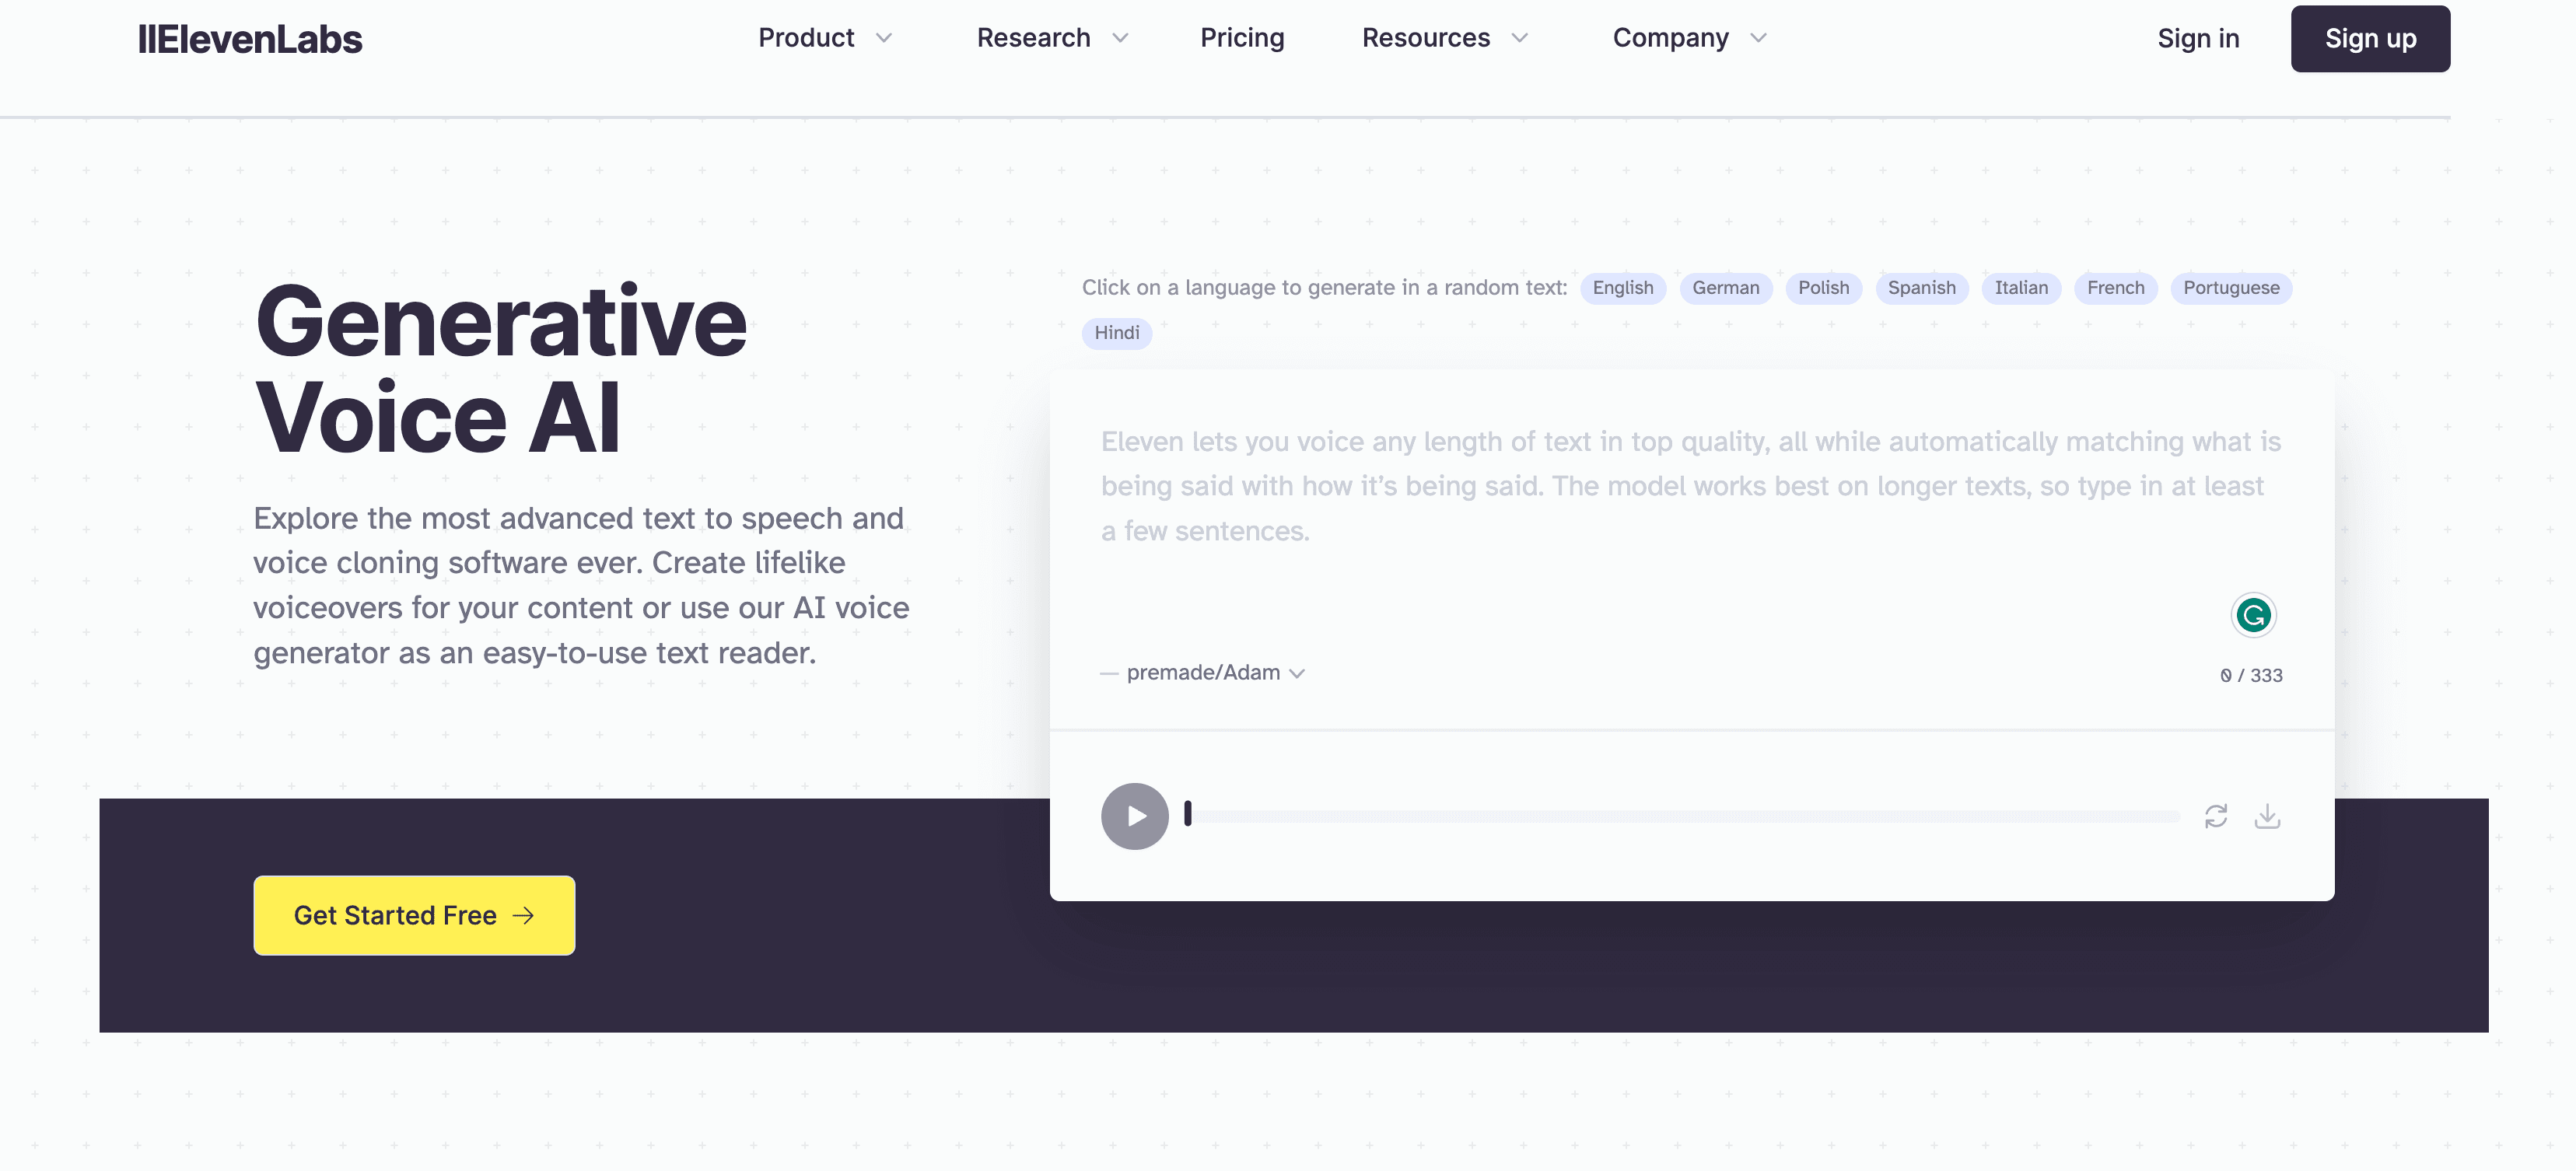The width and height of the screenshot is (2576, 1171).
Task: Click the ElevenLabs logo
Action: [x=250, y=39]
